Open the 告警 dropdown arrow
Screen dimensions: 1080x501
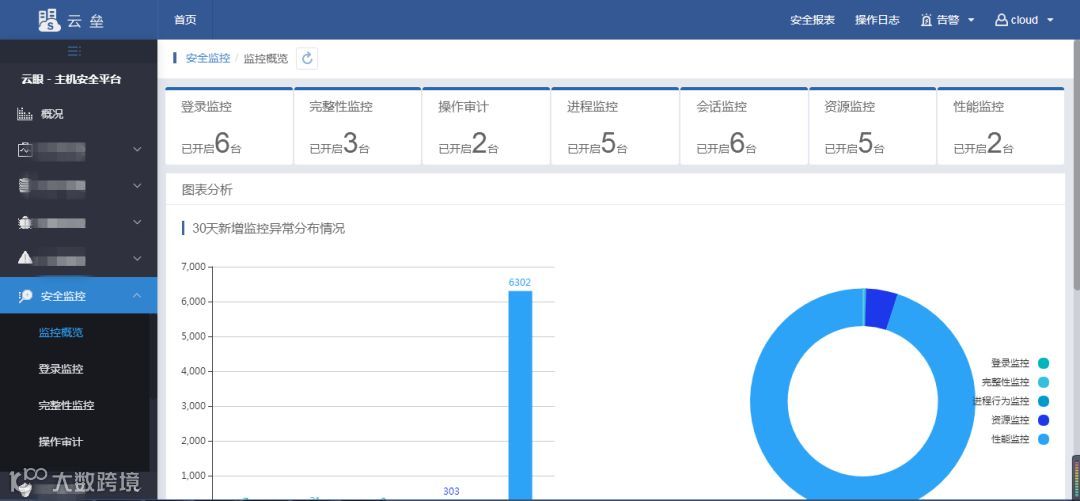click(971, 20)
